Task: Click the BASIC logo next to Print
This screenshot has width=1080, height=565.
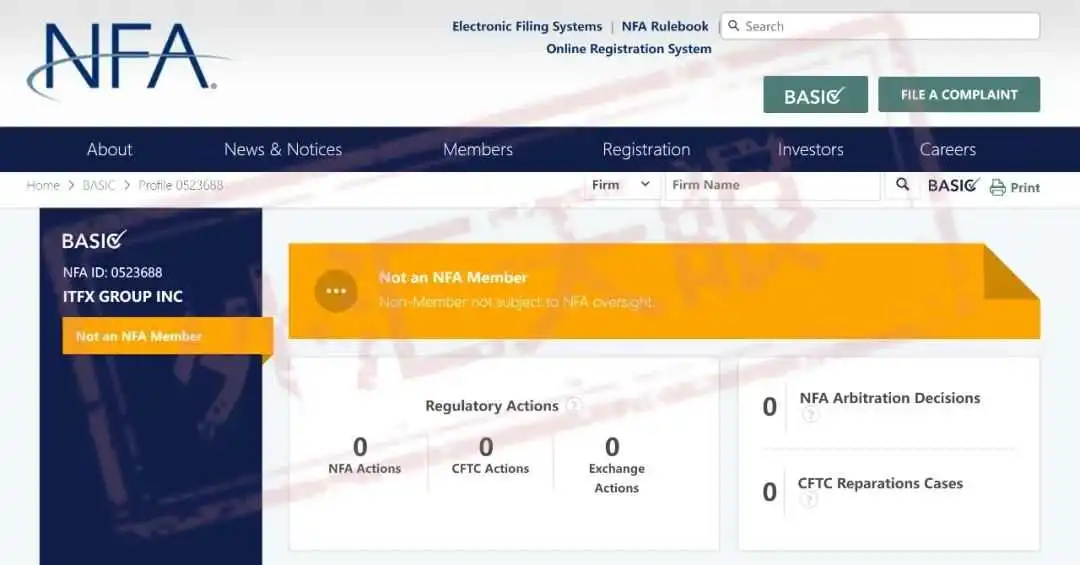Action: point(953,185)
